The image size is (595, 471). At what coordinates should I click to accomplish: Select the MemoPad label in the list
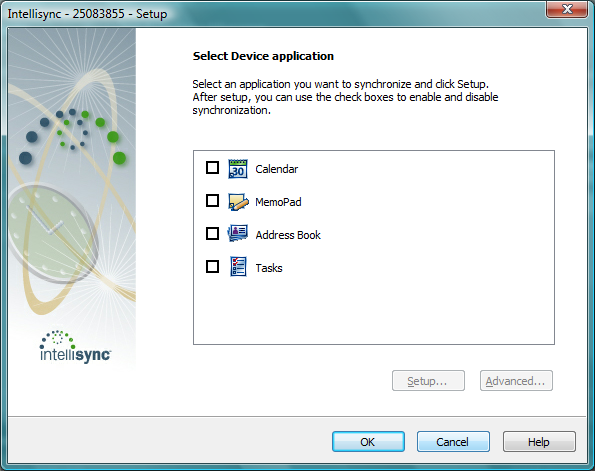click(x=278, y=202)
